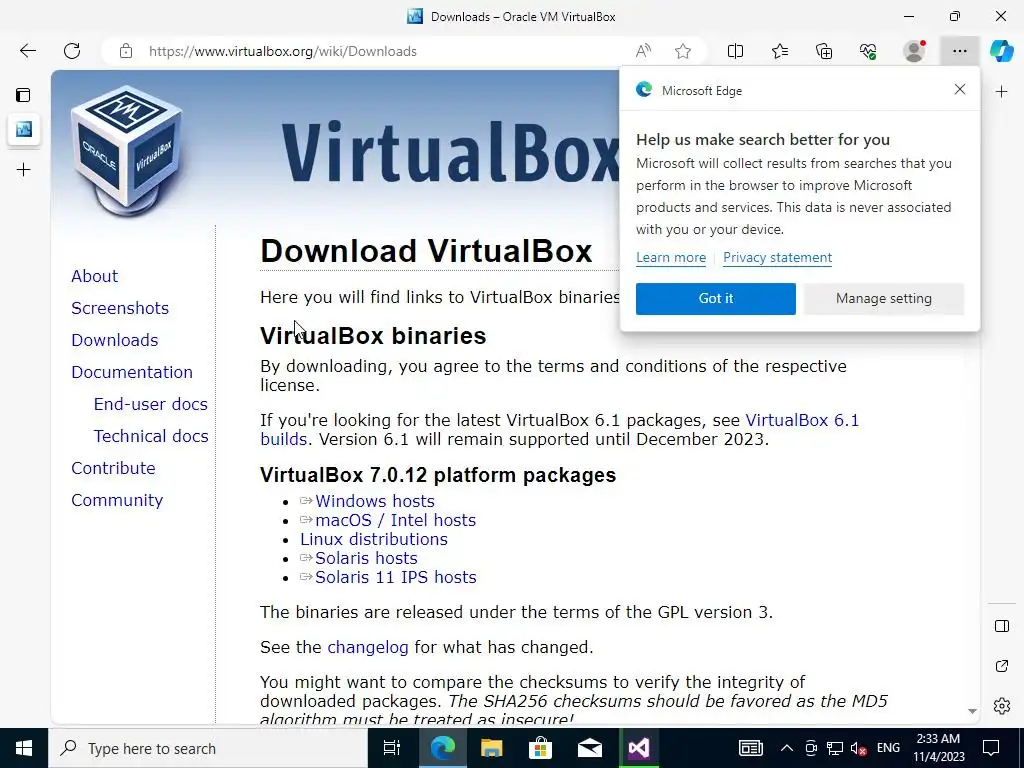The height and width of the screenshot is (768, 1024).
Task: Add this page to favorites
Action: (683, 51)
